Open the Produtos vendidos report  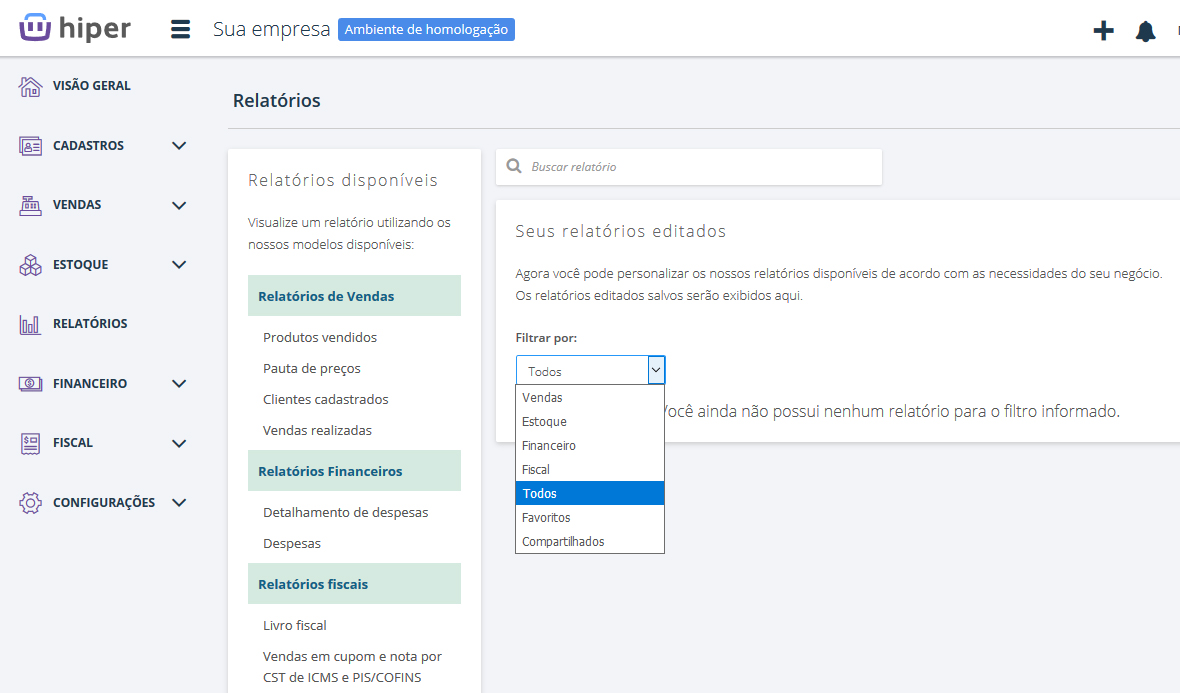click(x=320, y=338)
